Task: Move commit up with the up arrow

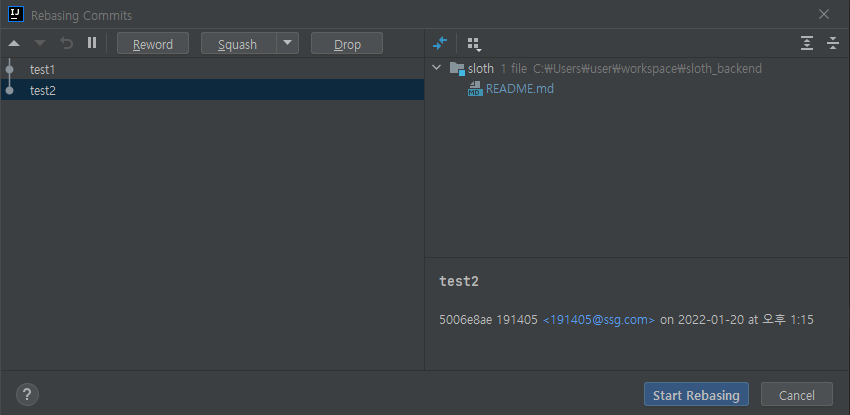Action: (14, 44)
